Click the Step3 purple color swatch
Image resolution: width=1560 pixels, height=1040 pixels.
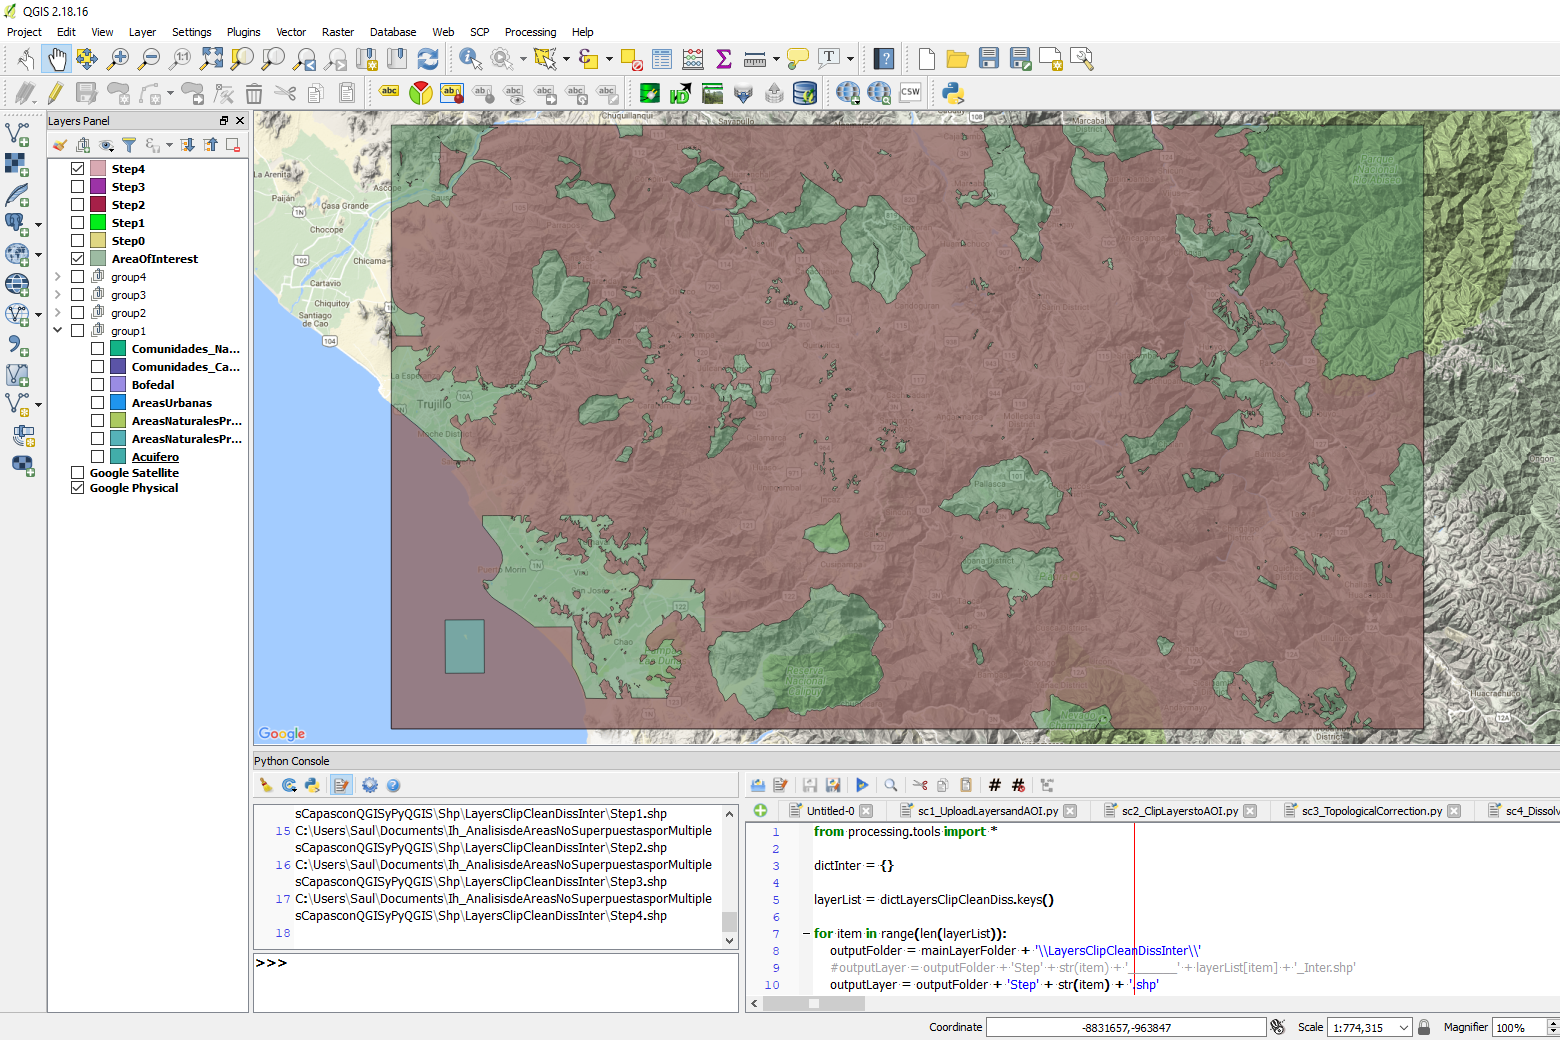98,187
